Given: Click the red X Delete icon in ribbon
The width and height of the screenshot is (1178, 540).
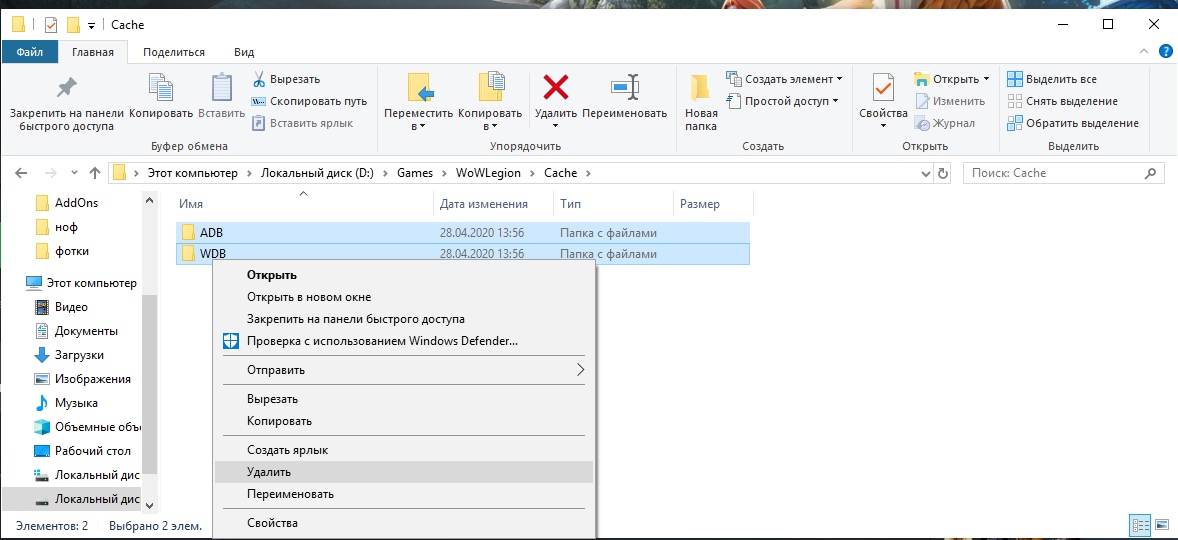Looking at the screenshot, I should [x=555, y=88].
